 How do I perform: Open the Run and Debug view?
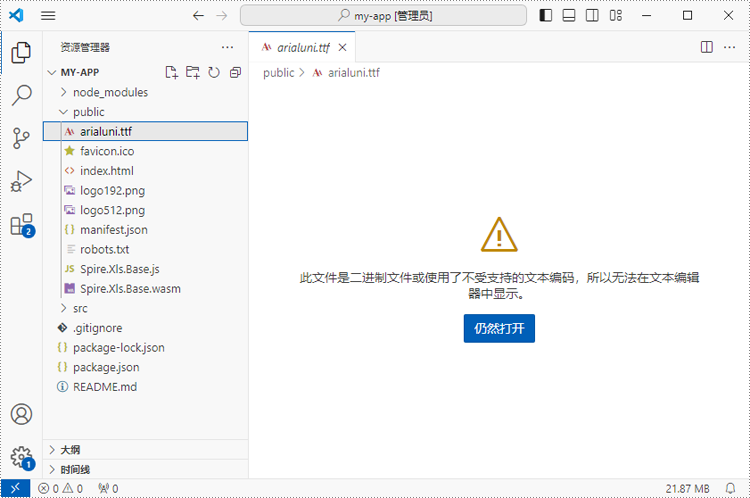[21, 181]
